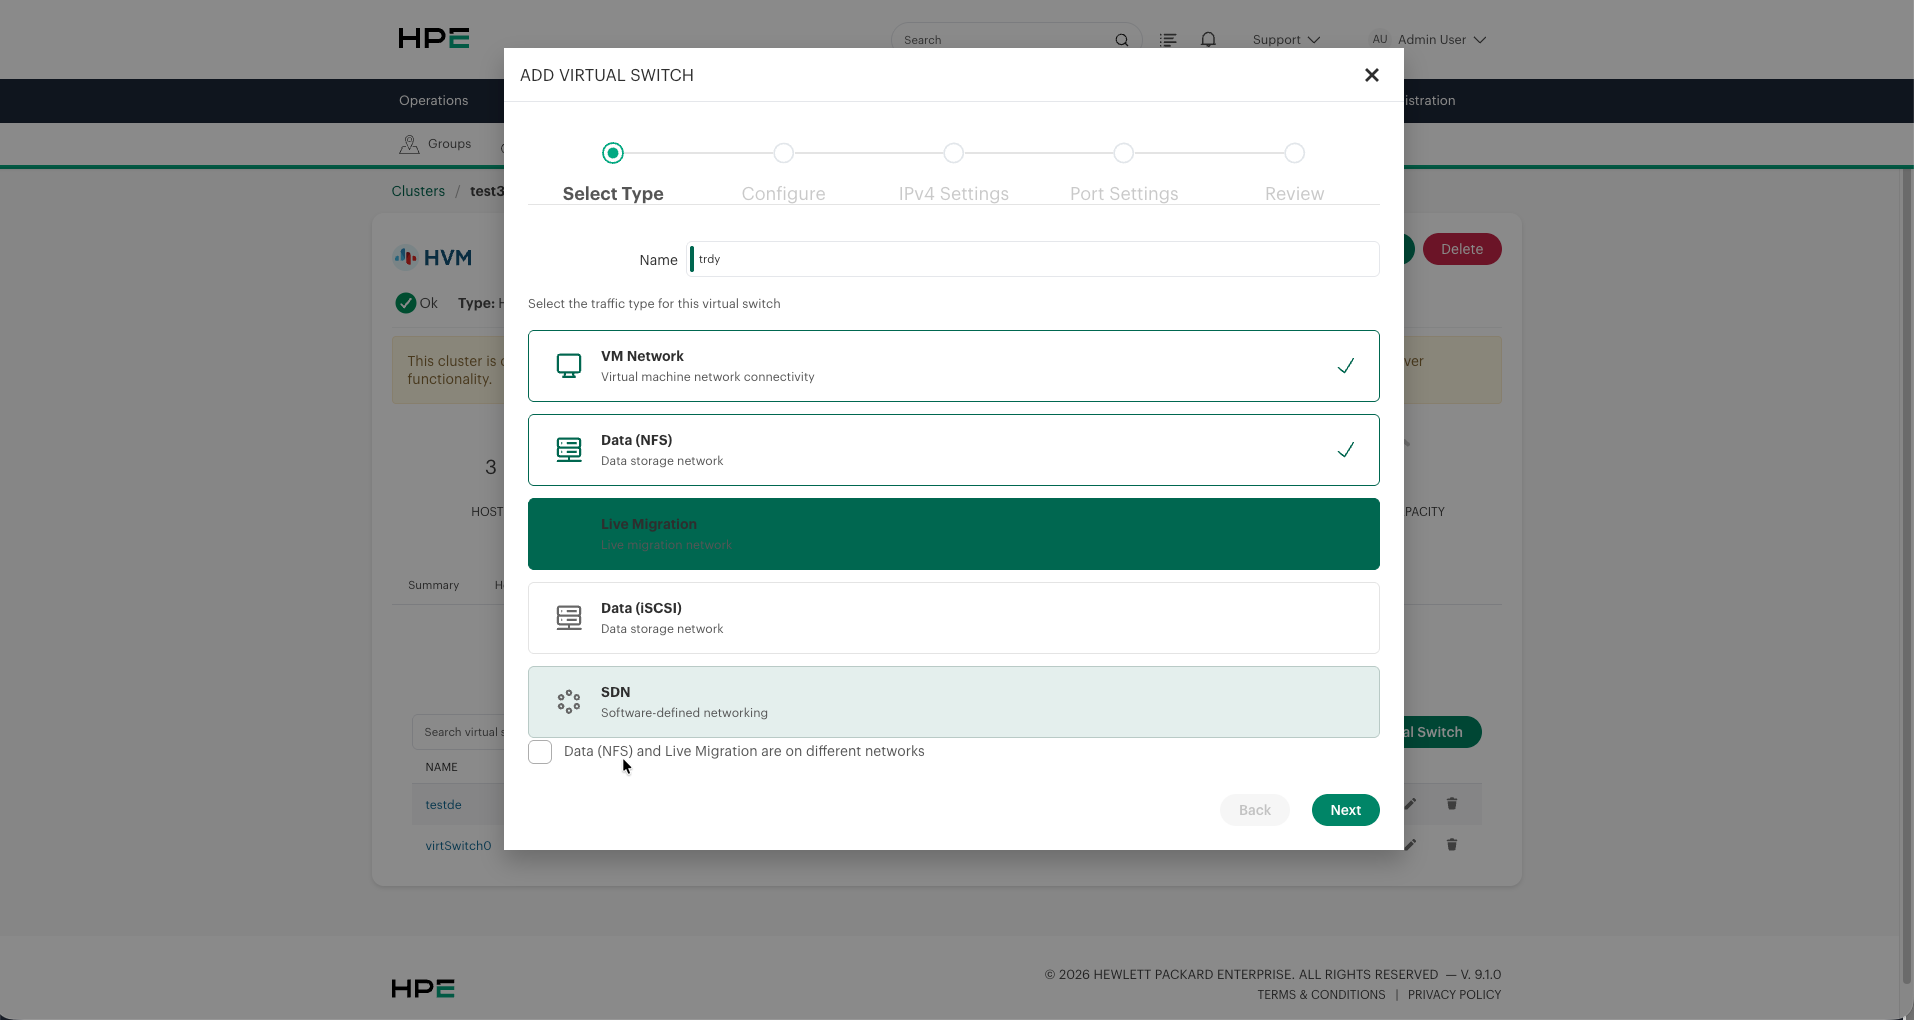This screenshot has width=1914, height=1020.
Task: Click the Back button
Action: click(x=1255, y=810)
